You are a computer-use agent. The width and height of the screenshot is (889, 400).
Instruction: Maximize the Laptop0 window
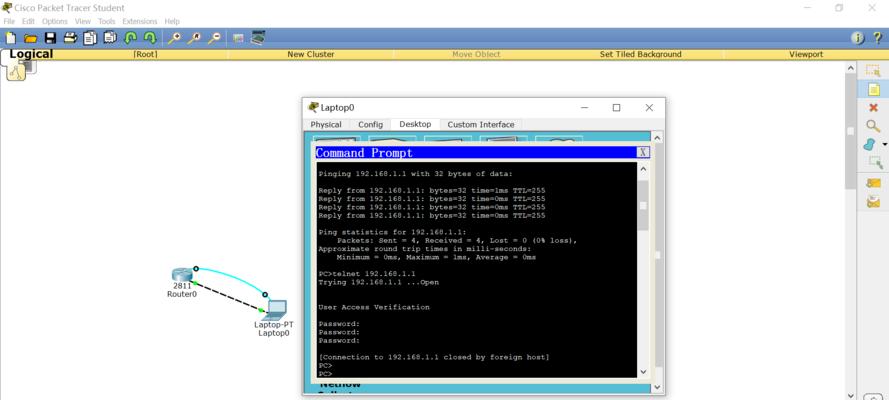[x=616, y=108]
